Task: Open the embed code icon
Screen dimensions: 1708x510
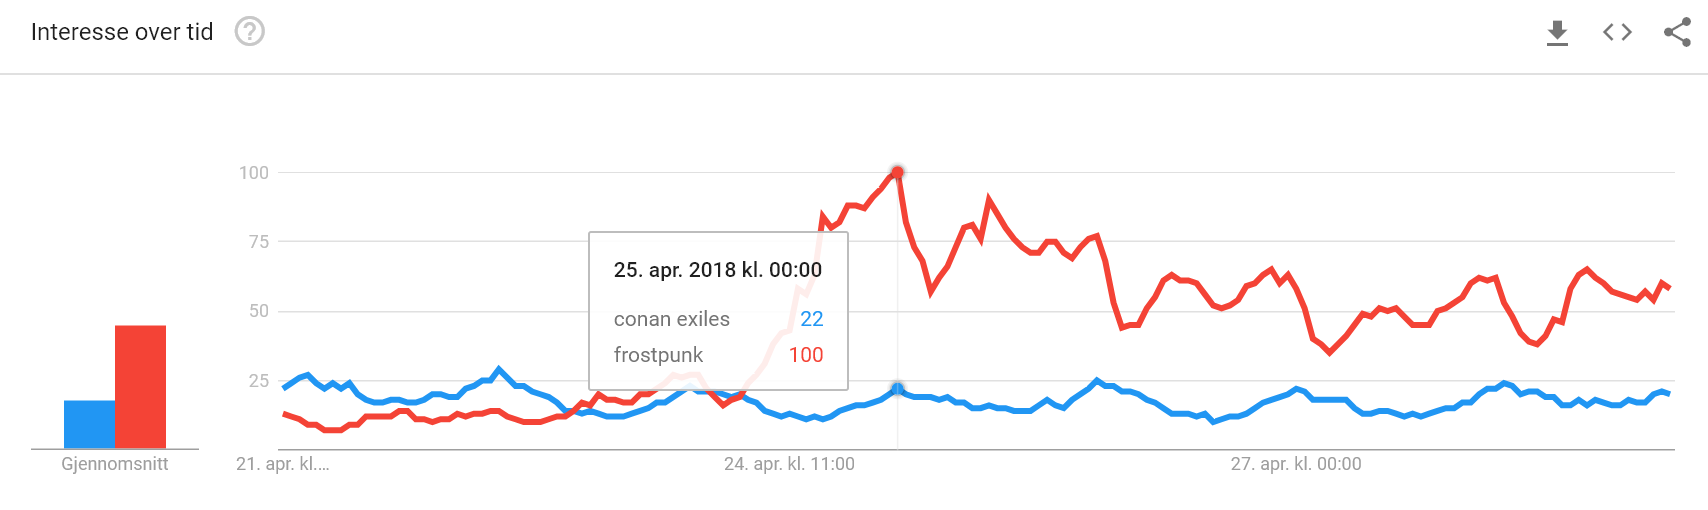Action: [1617, 32]
